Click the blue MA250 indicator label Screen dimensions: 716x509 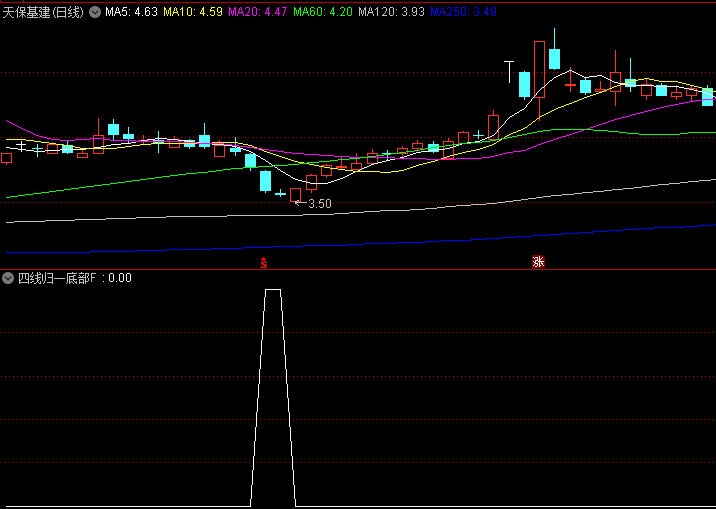(x=463, y=12)
